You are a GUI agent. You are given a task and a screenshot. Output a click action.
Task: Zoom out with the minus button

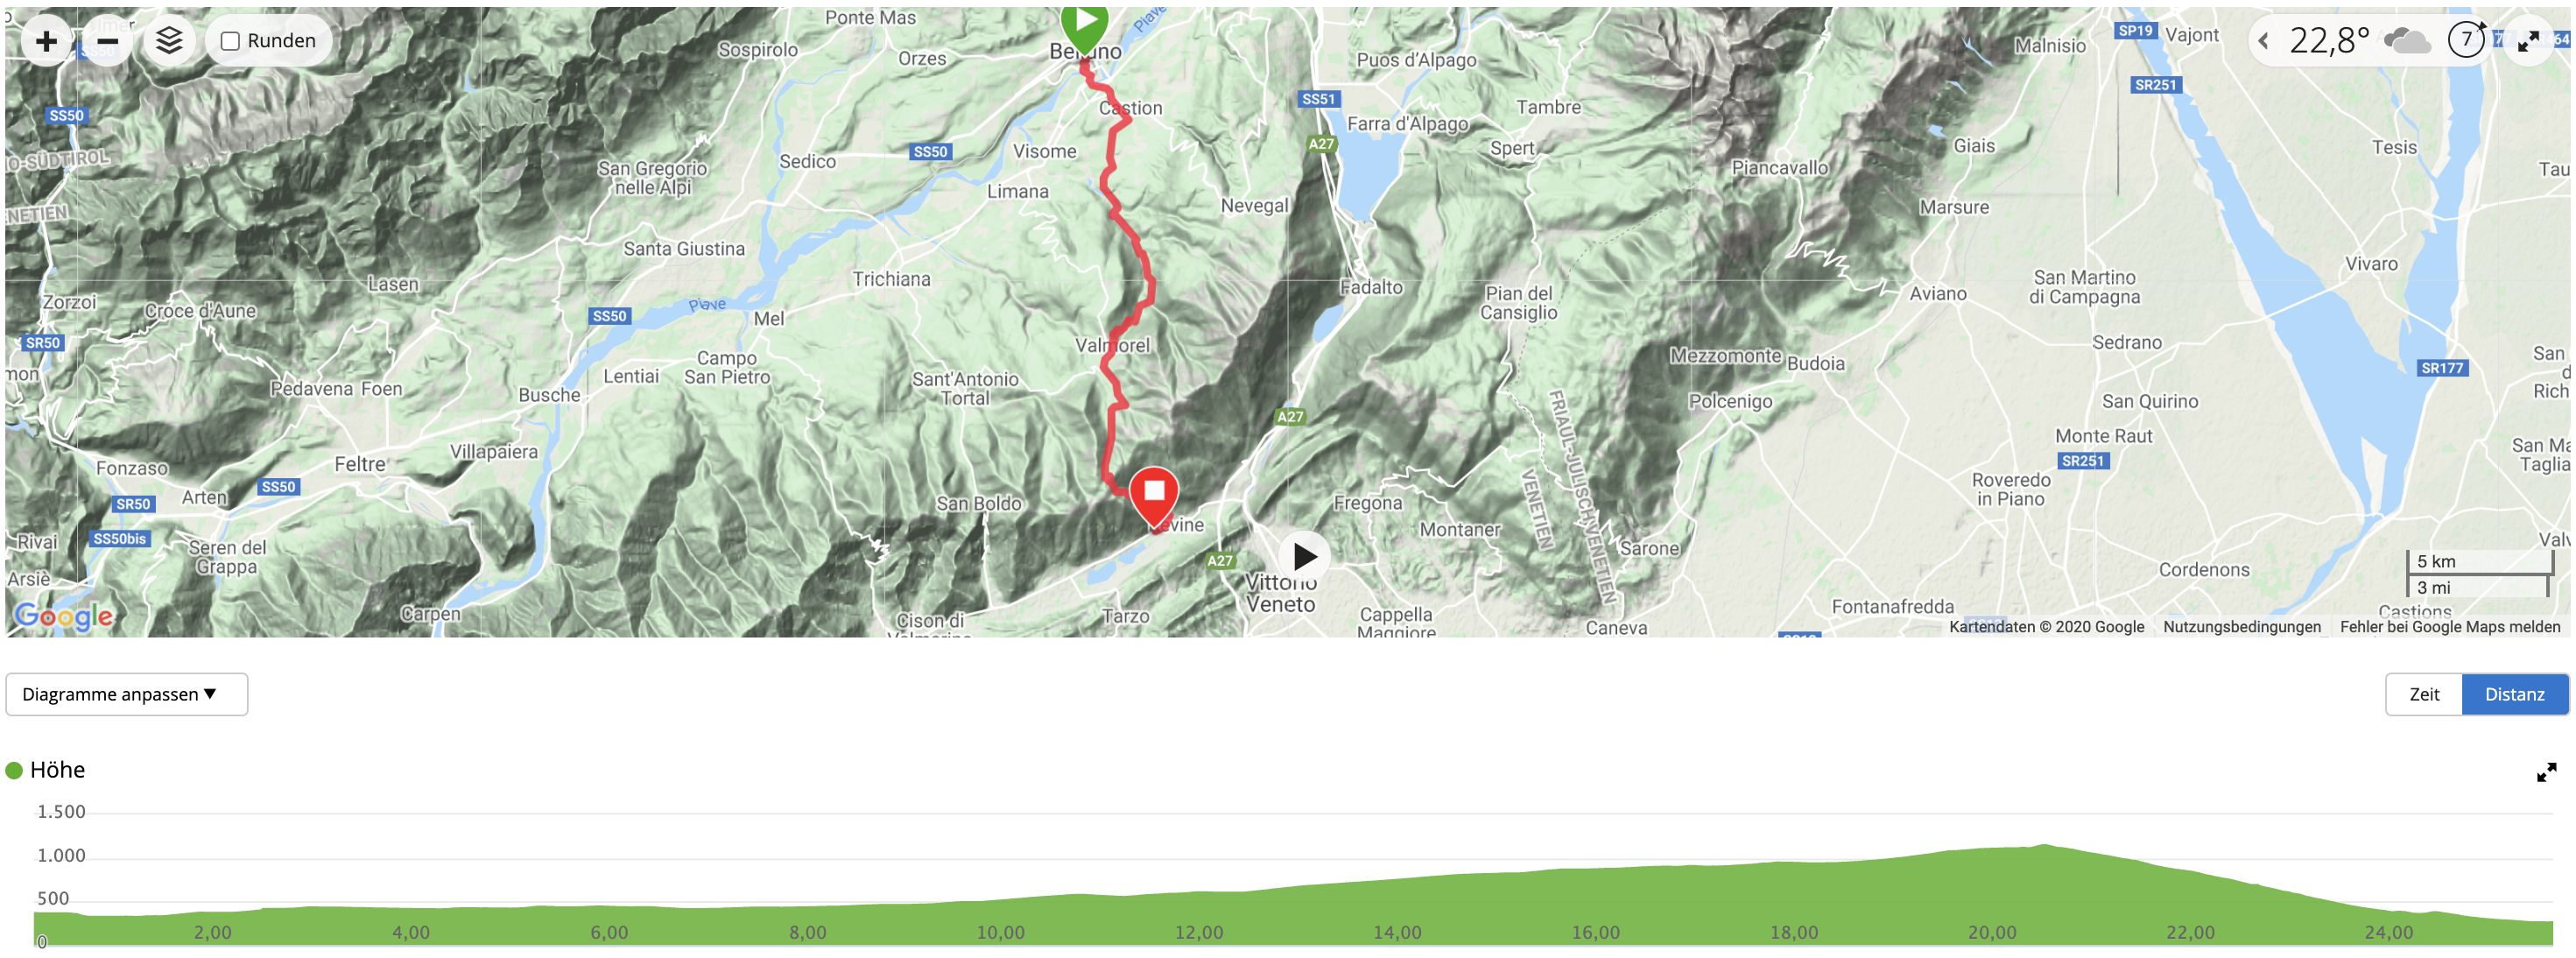[x=107, y=41]
